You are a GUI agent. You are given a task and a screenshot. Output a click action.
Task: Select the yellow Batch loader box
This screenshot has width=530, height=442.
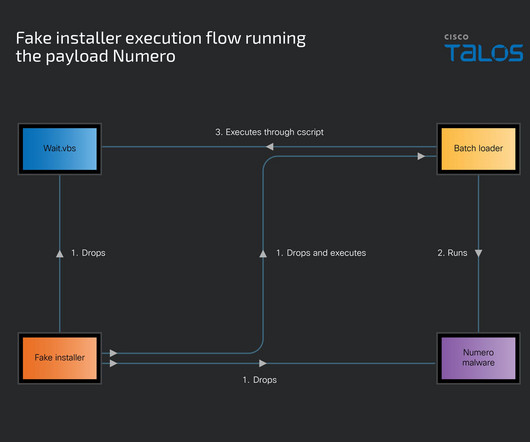tap(478, 149)
